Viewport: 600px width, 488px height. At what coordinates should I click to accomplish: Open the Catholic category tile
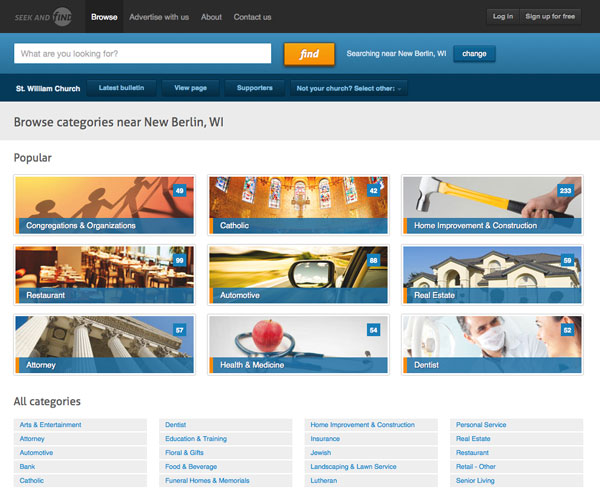[x=298, y=205]
